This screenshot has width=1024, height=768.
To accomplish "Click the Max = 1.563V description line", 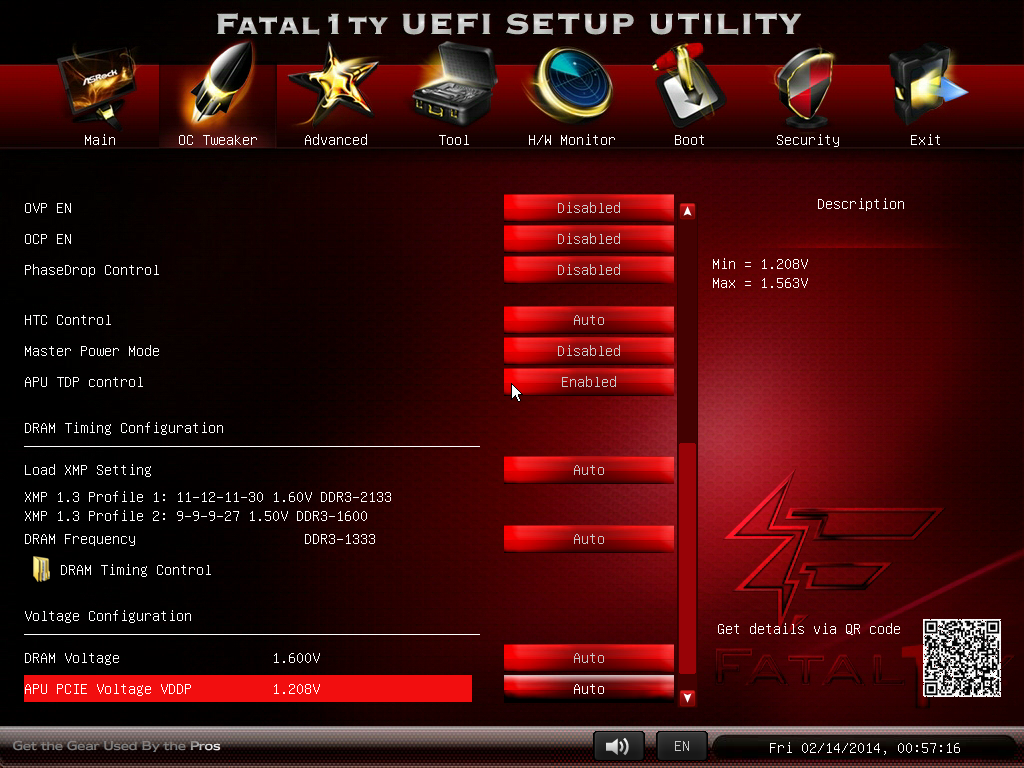I will coord(760,283).
